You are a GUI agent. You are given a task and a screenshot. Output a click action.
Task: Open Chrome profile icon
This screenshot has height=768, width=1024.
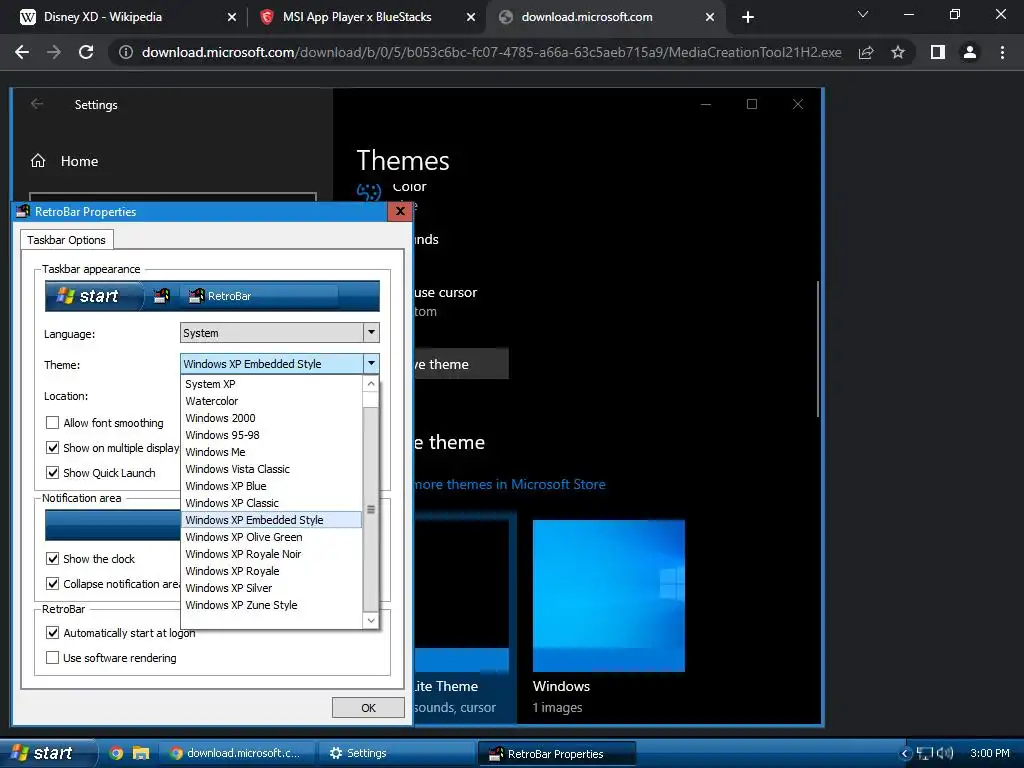click(x=970, y=52)
